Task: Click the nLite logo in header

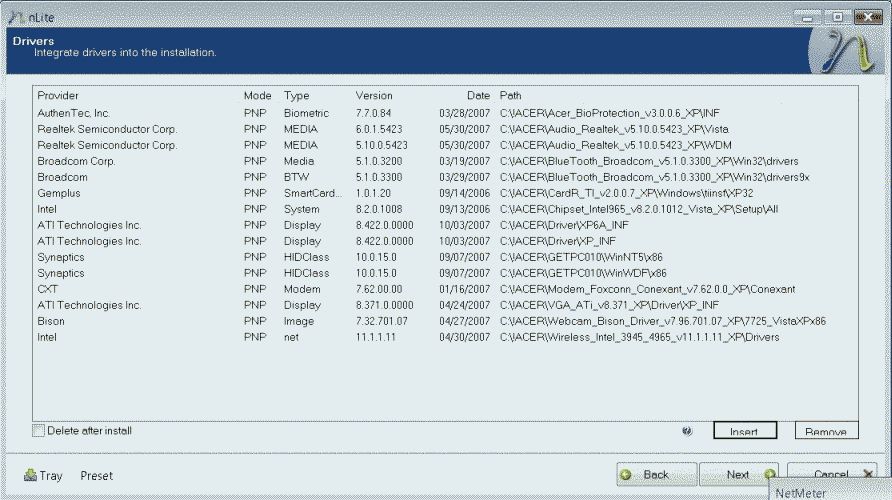Action: click(844, 51)
